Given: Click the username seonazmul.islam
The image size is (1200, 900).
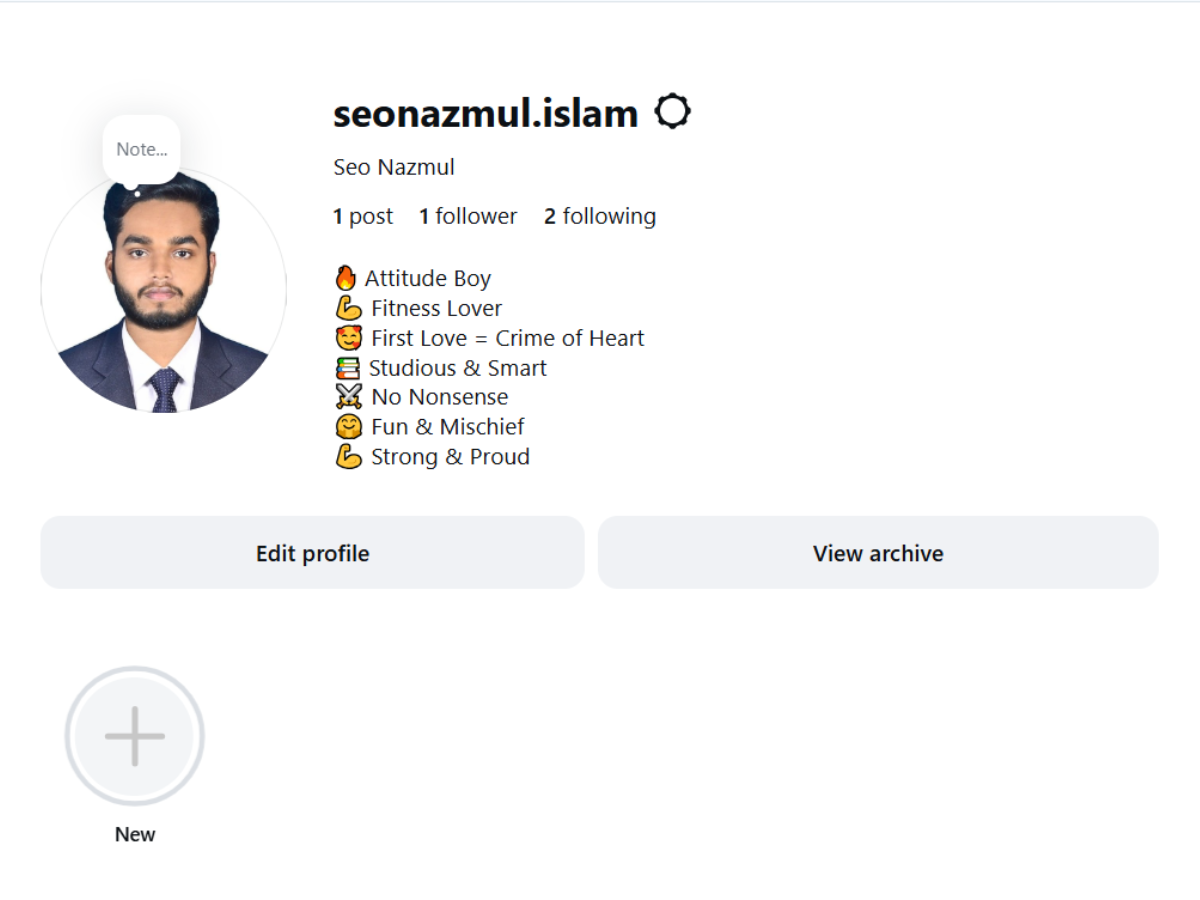Looking at the screenshot, I should (x=484, y=112).
